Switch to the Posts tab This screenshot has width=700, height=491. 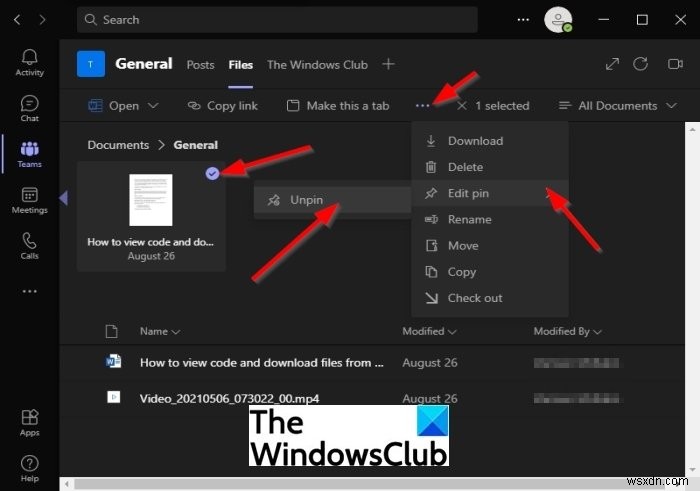pyautogui.click(x=200, y=65)
